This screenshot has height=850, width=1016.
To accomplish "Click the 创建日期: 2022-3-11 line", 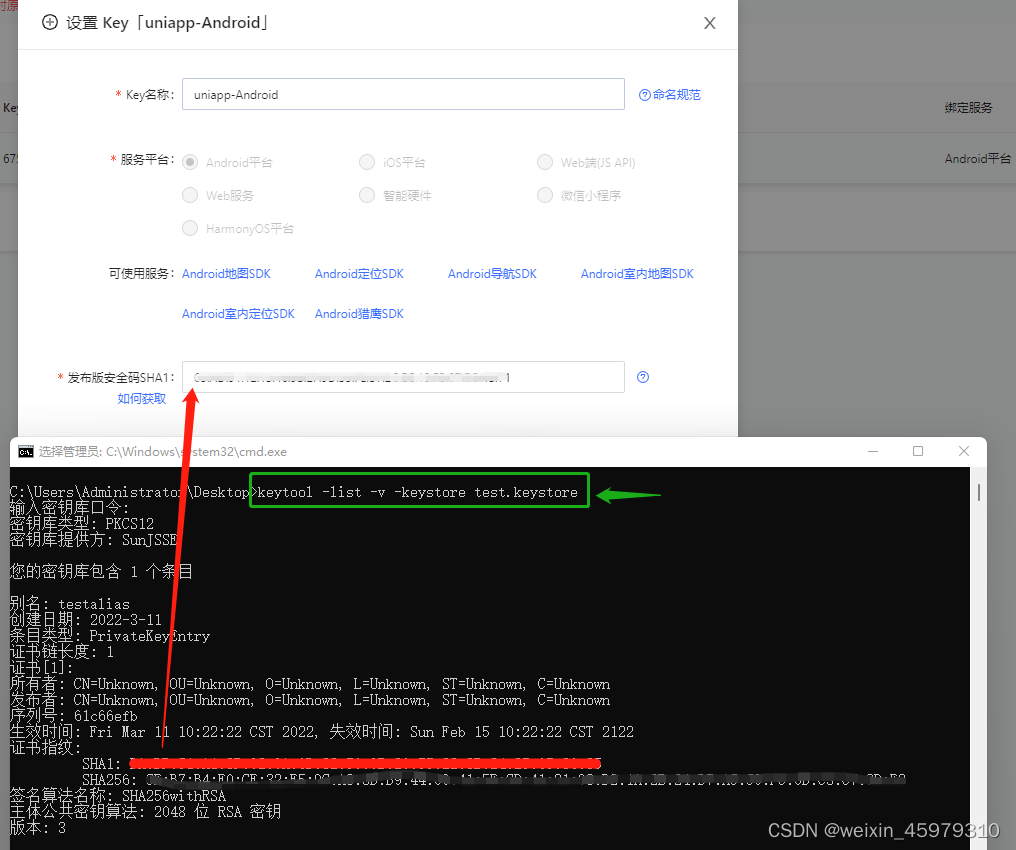I will click(x=86, y=620).
